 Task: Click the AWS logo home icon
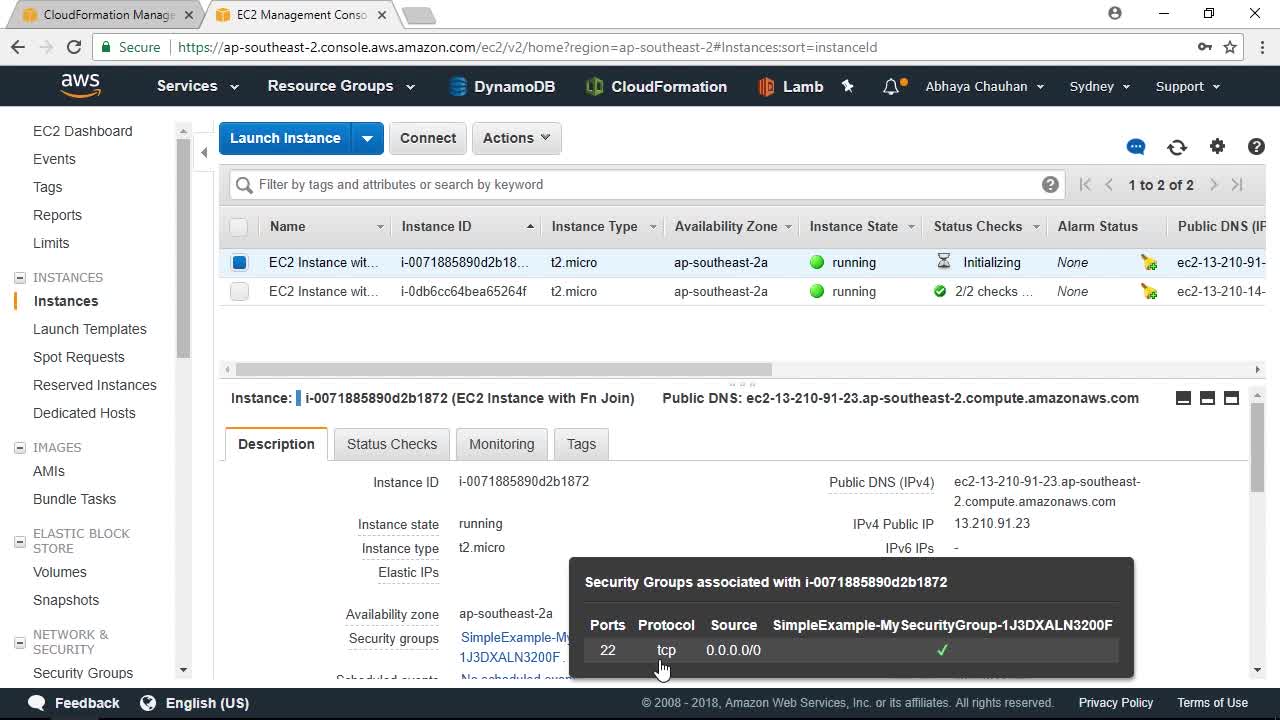[80, 86]
